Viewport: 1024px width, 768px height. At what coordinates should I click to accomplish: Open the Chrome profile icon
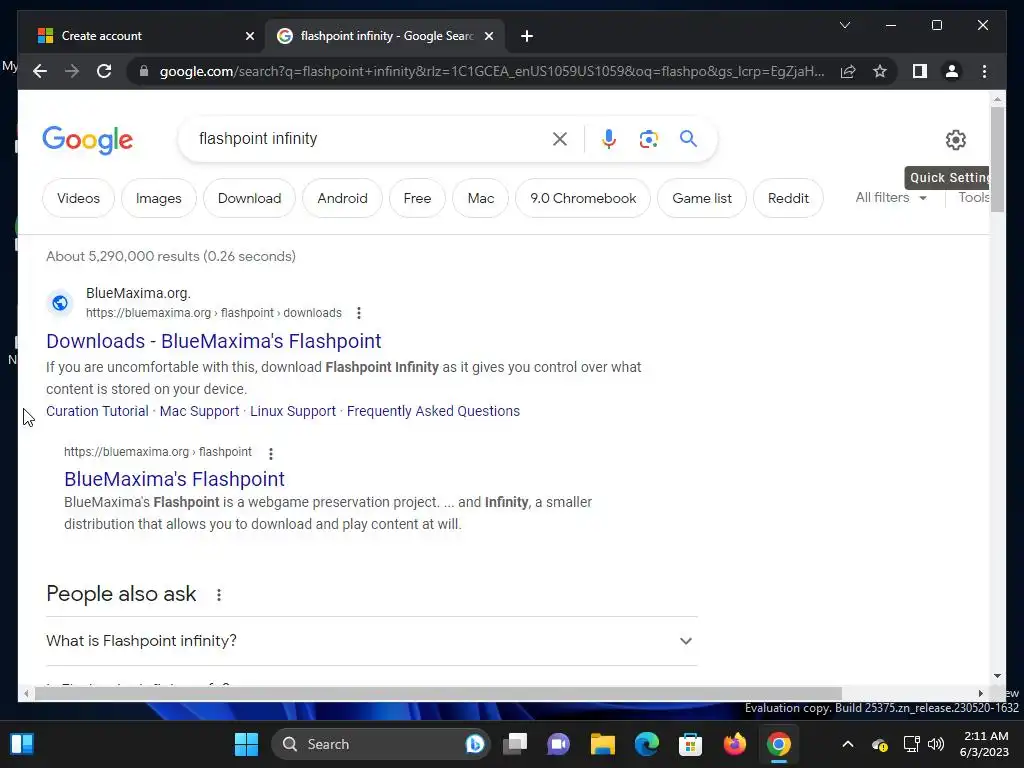pos(952,71)
